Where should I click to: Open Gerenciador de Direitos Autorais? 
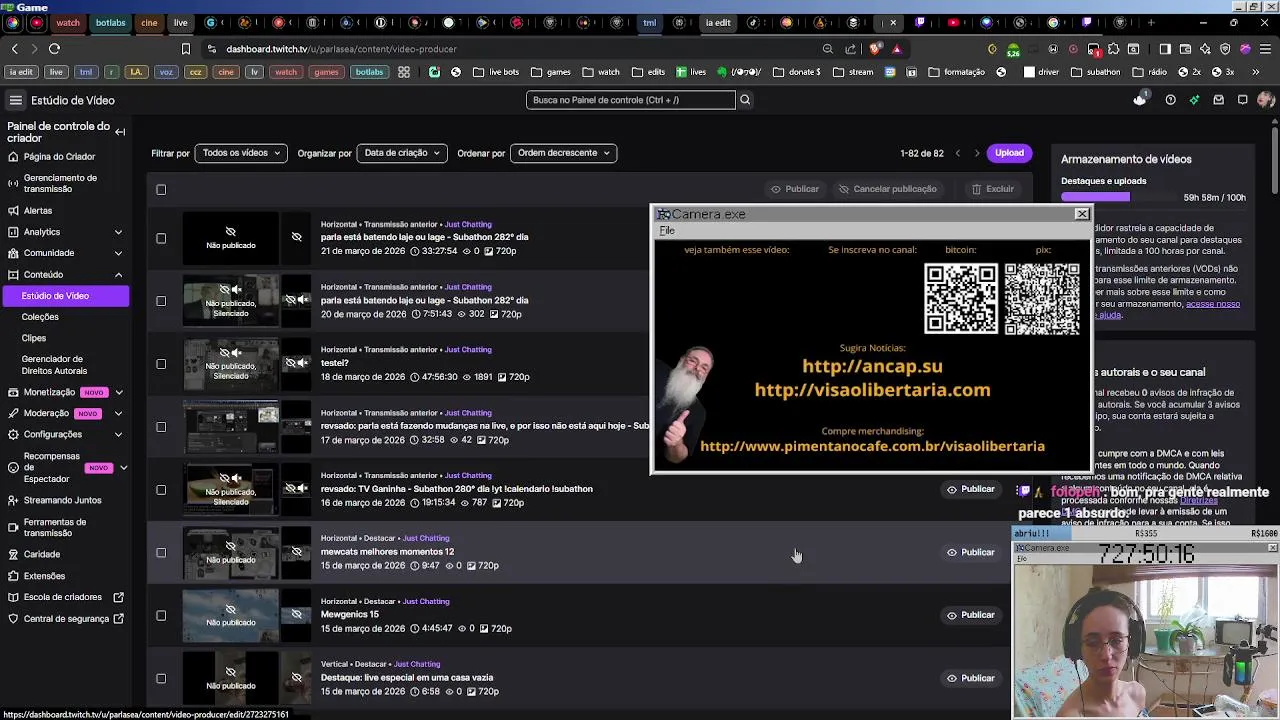point(54,365)
